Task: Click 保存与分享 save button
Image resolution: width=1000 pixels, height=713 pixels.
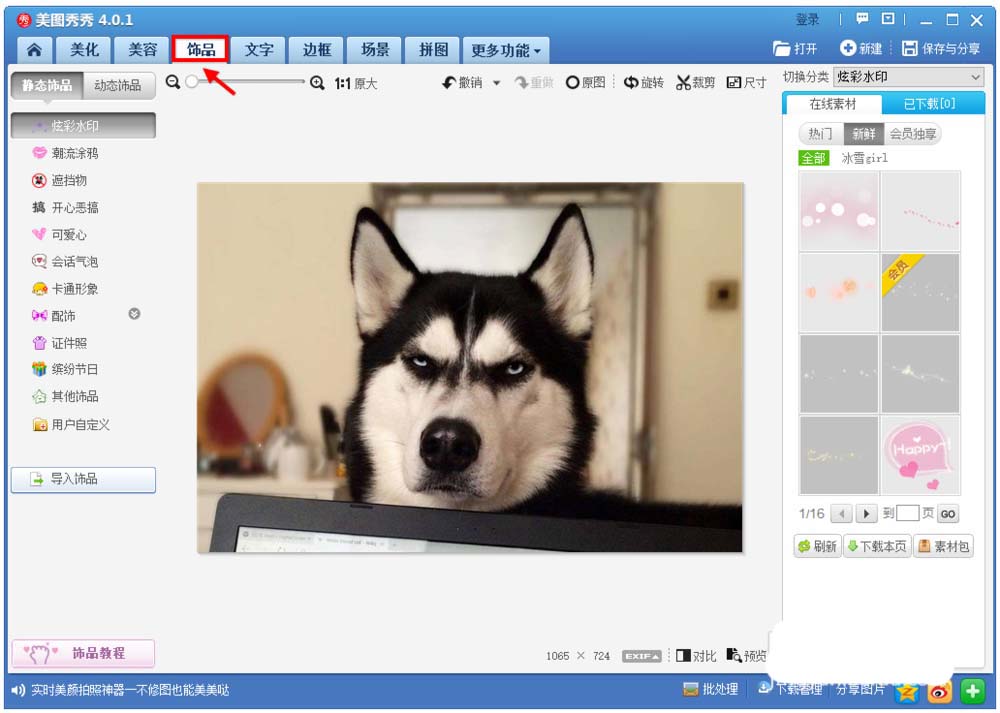Action: 941,48
